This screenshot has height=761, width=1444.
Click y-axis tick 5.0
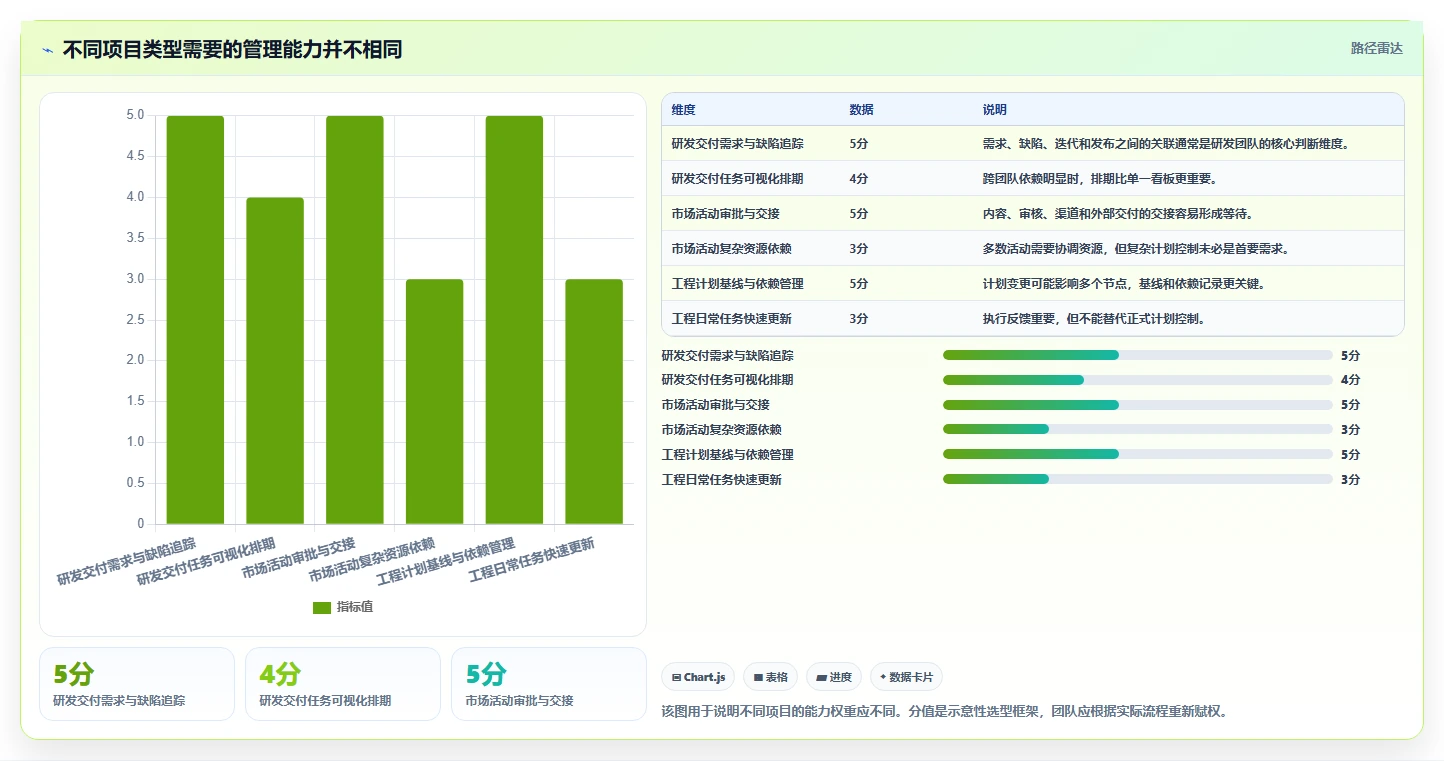(135, 115)
